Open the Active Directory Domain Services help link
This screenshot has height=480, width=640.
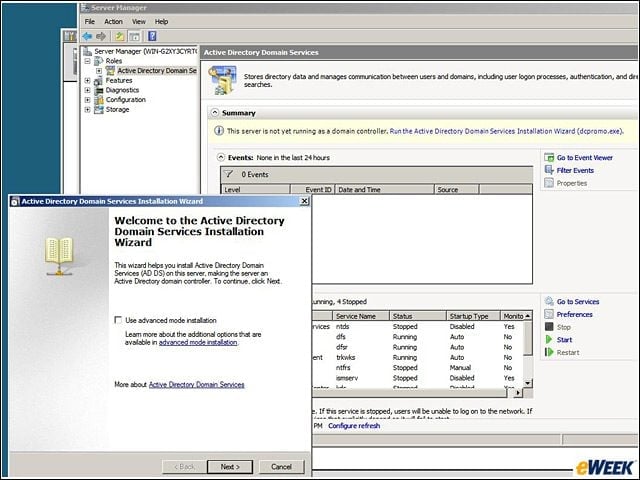[196, 384]
